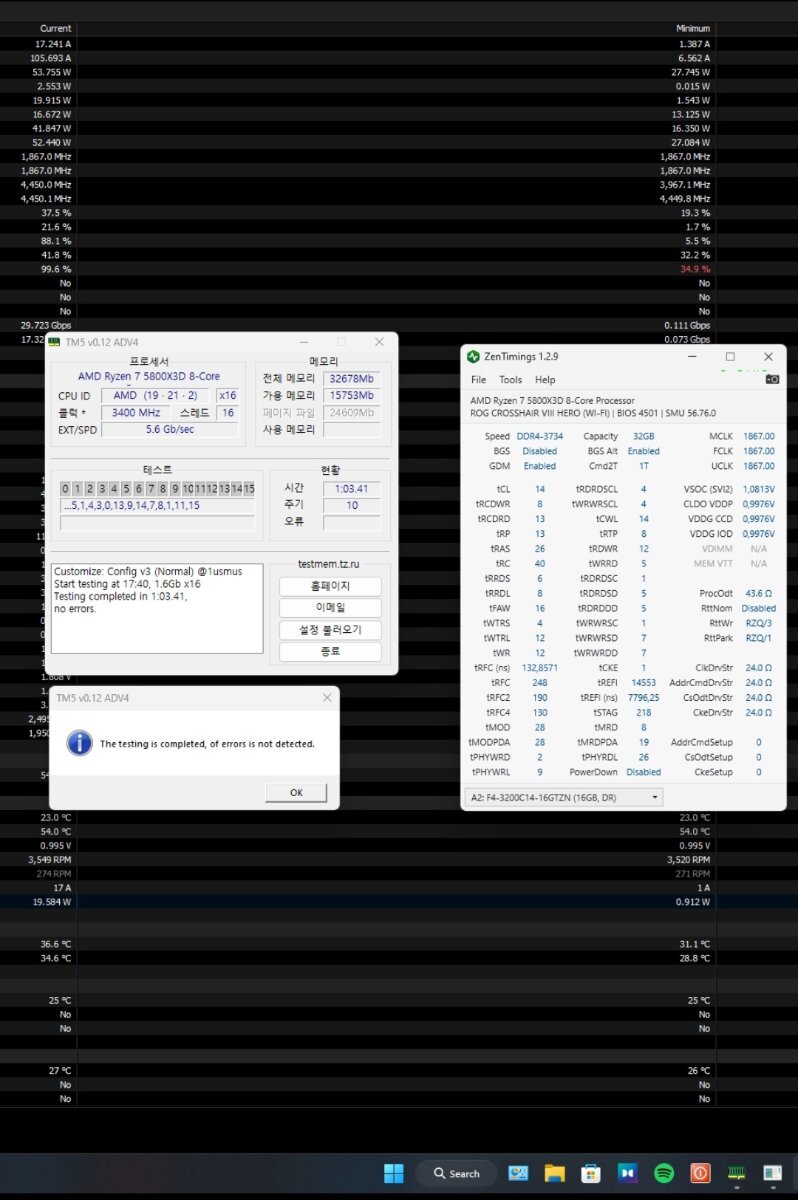This screenshot has height=1200, width=798.
Task: Click the tREFI value 14553
Action: (643, 682)
